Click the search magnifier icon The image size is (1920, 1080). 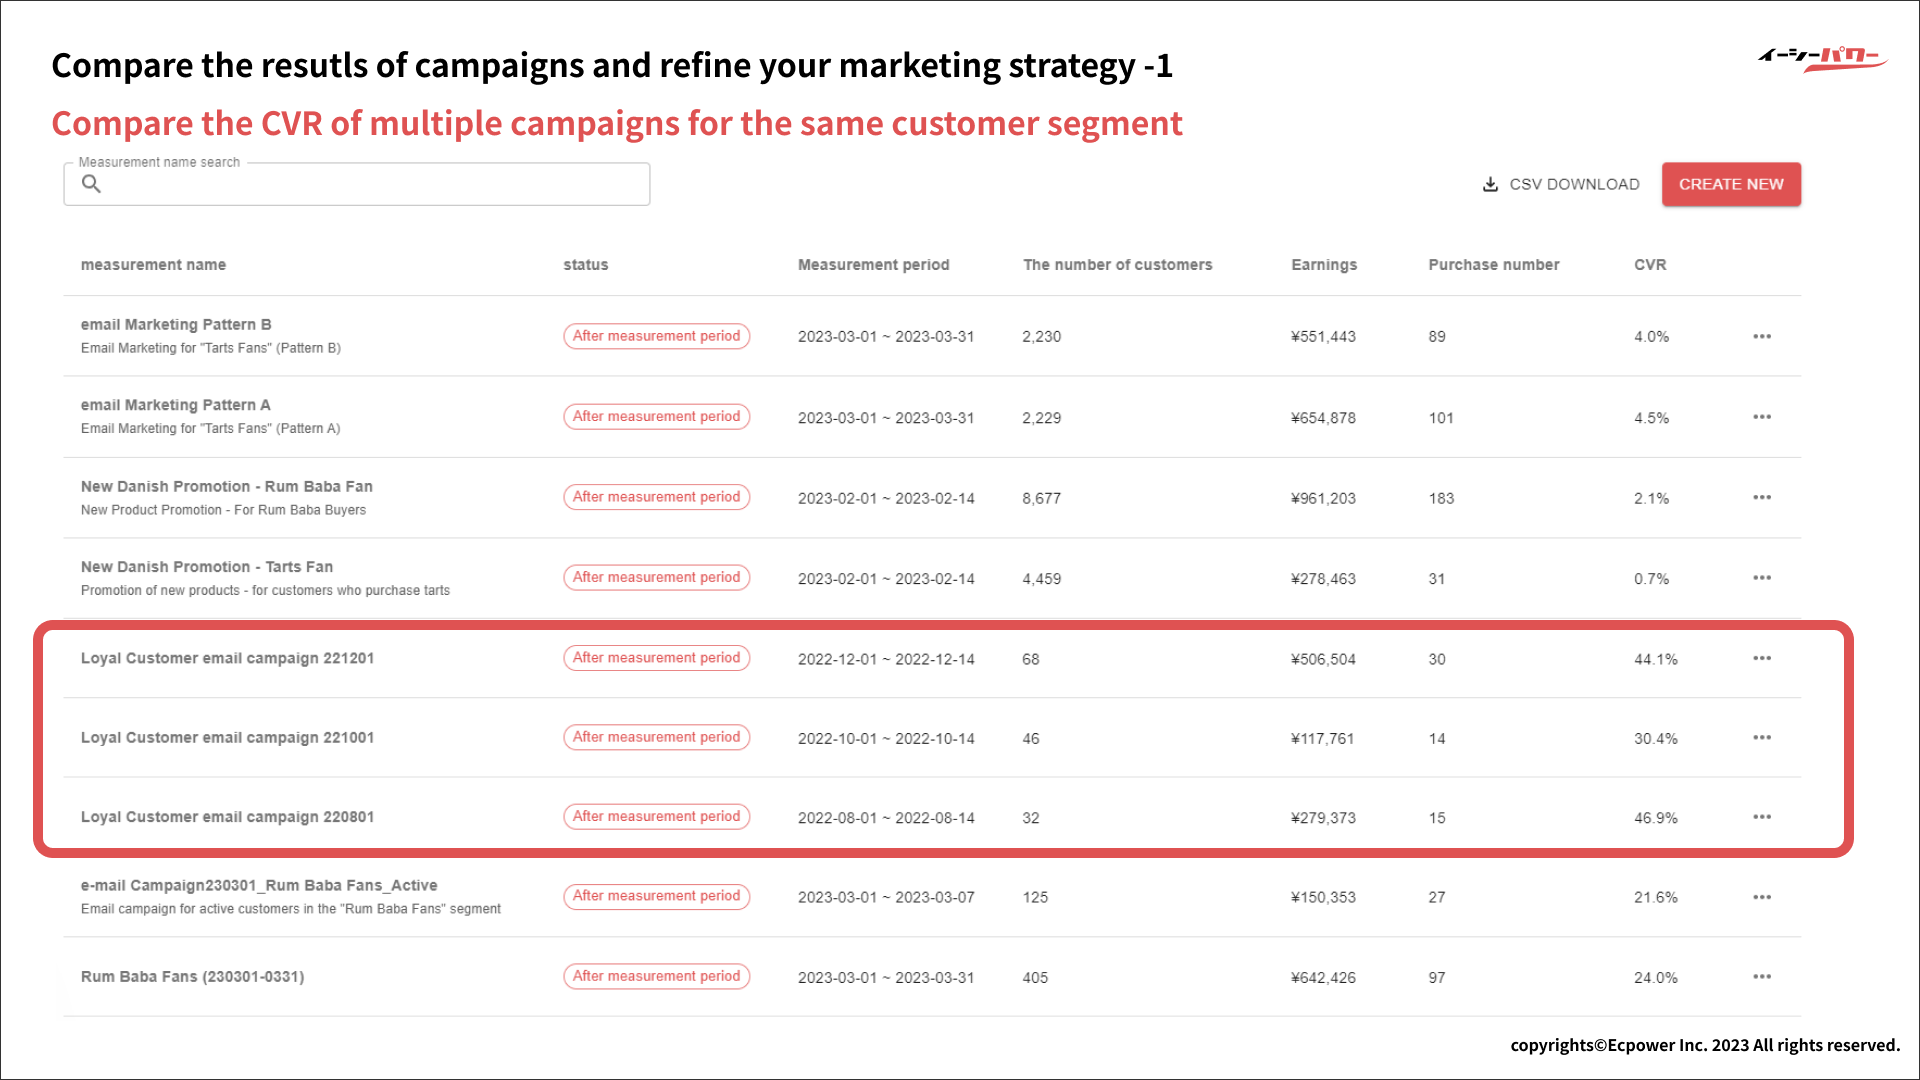(x=91, y=184)
